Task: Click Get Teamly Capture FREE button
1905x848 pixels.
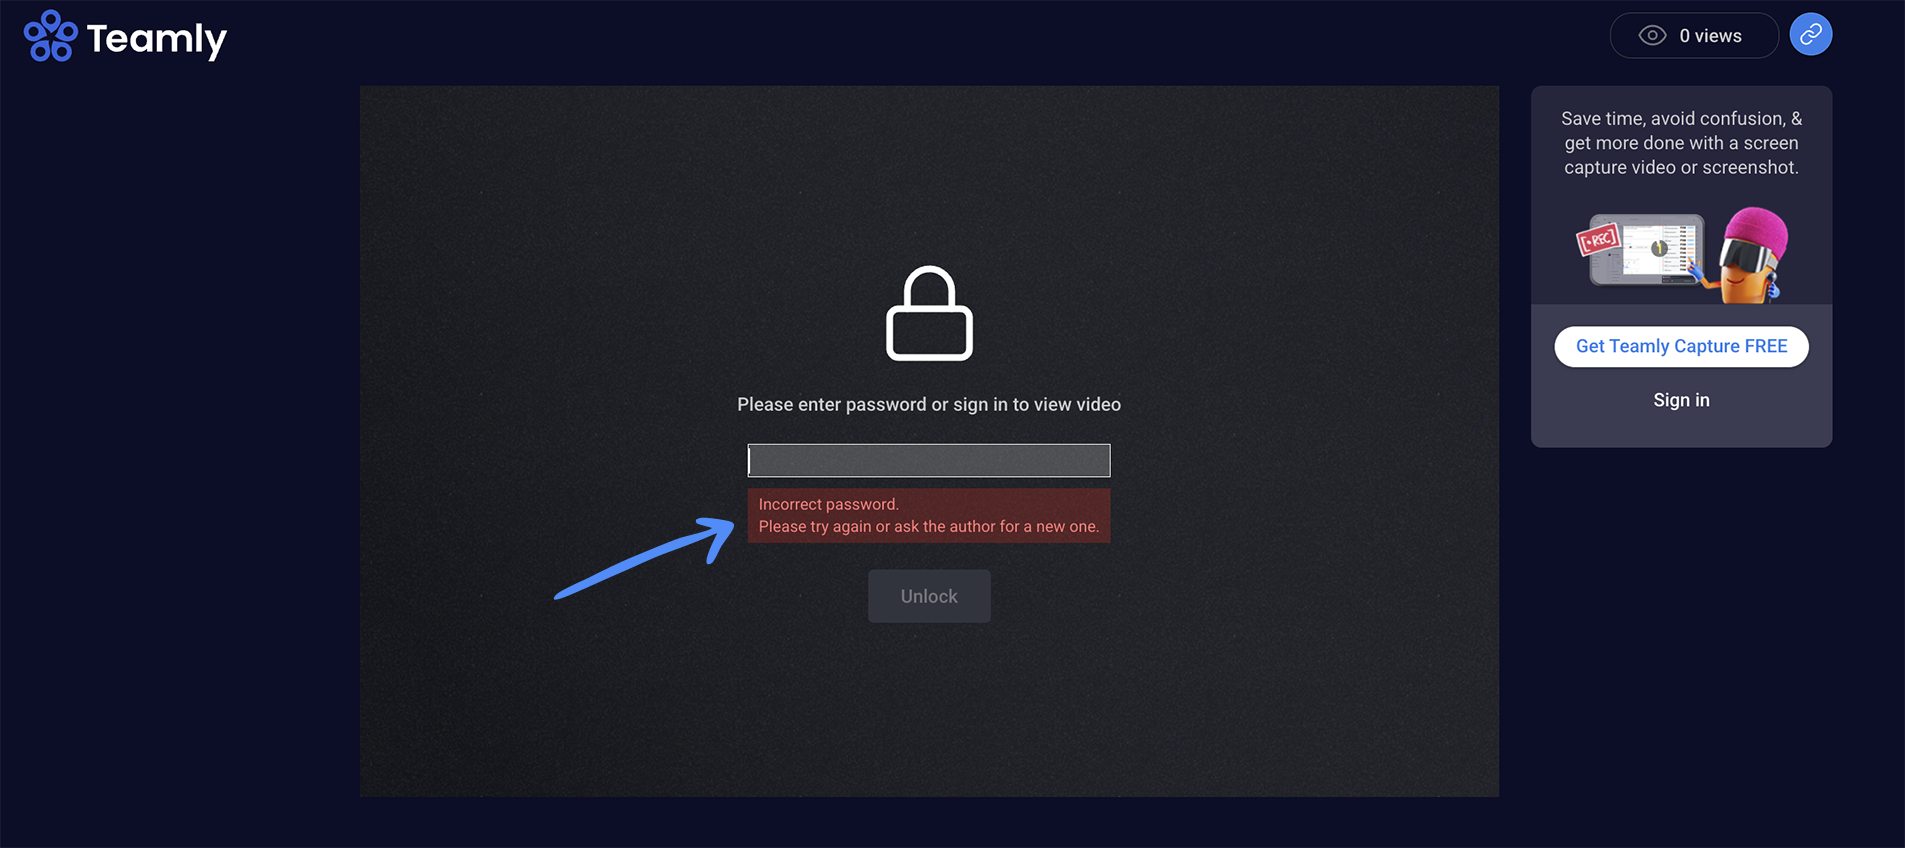Action: click(x=1681, y=347)
